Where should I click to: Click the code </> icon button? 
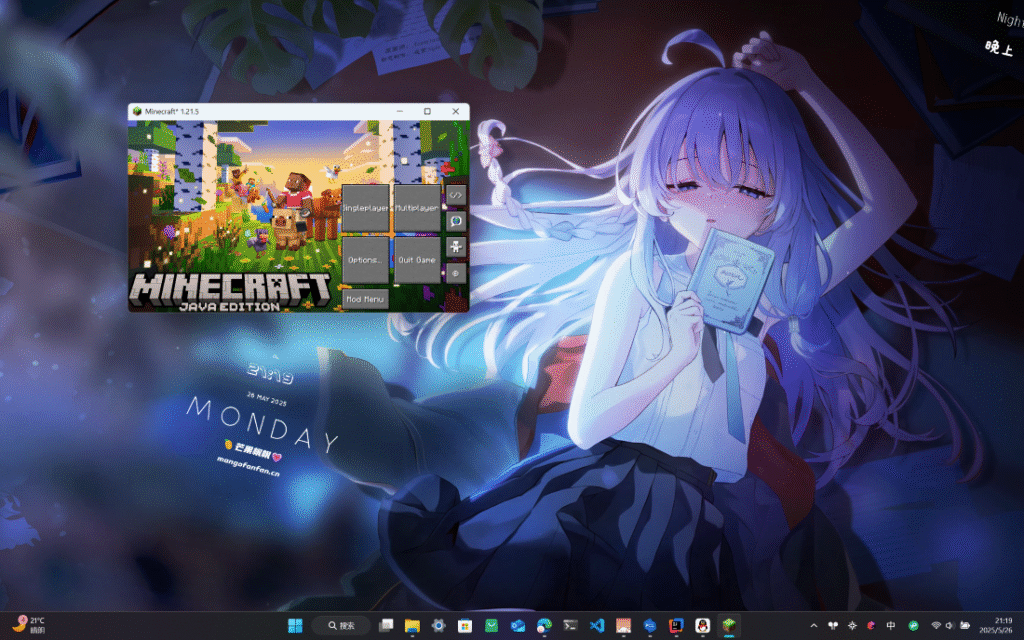click(x=456, y=194)
